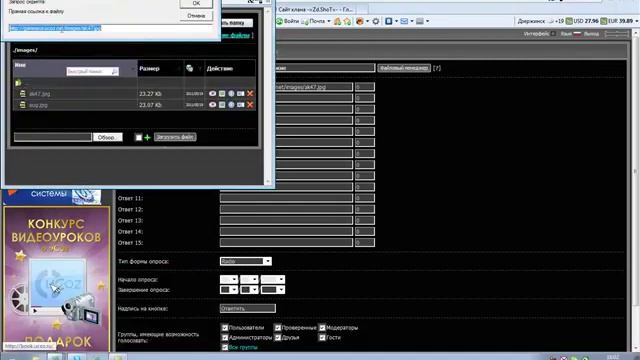Click the globe link icon for second file
640x360 pixels.
(231, 104)
